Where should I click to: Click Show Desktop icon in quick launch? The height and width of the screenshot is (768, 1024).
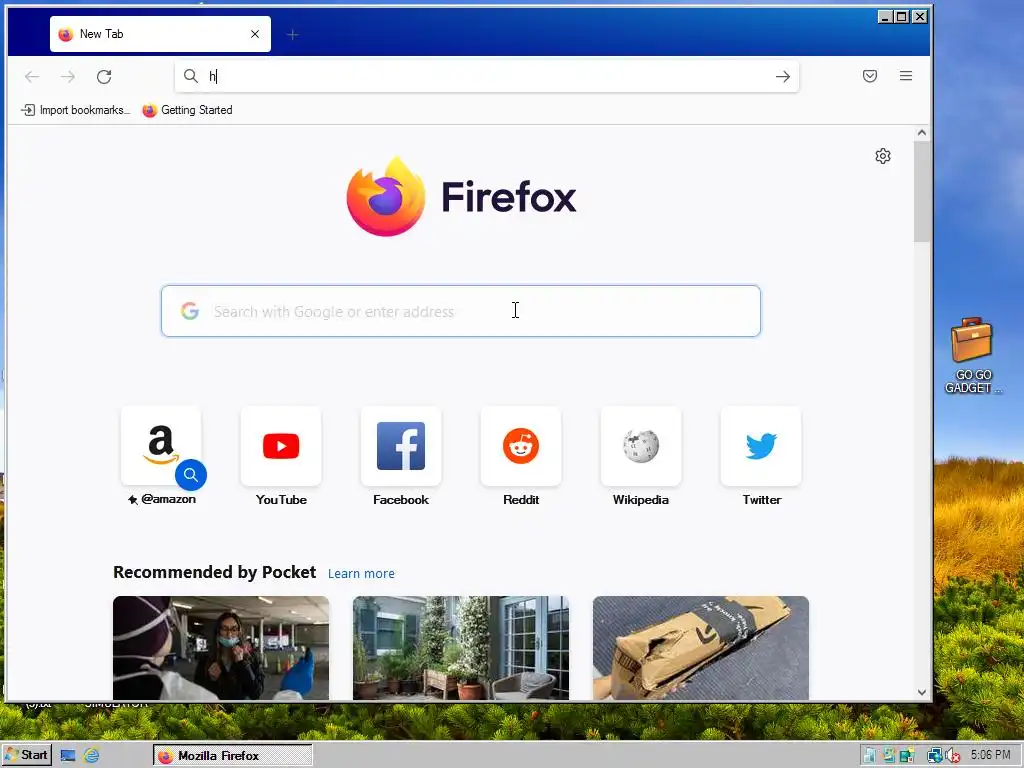click(68, 756)
